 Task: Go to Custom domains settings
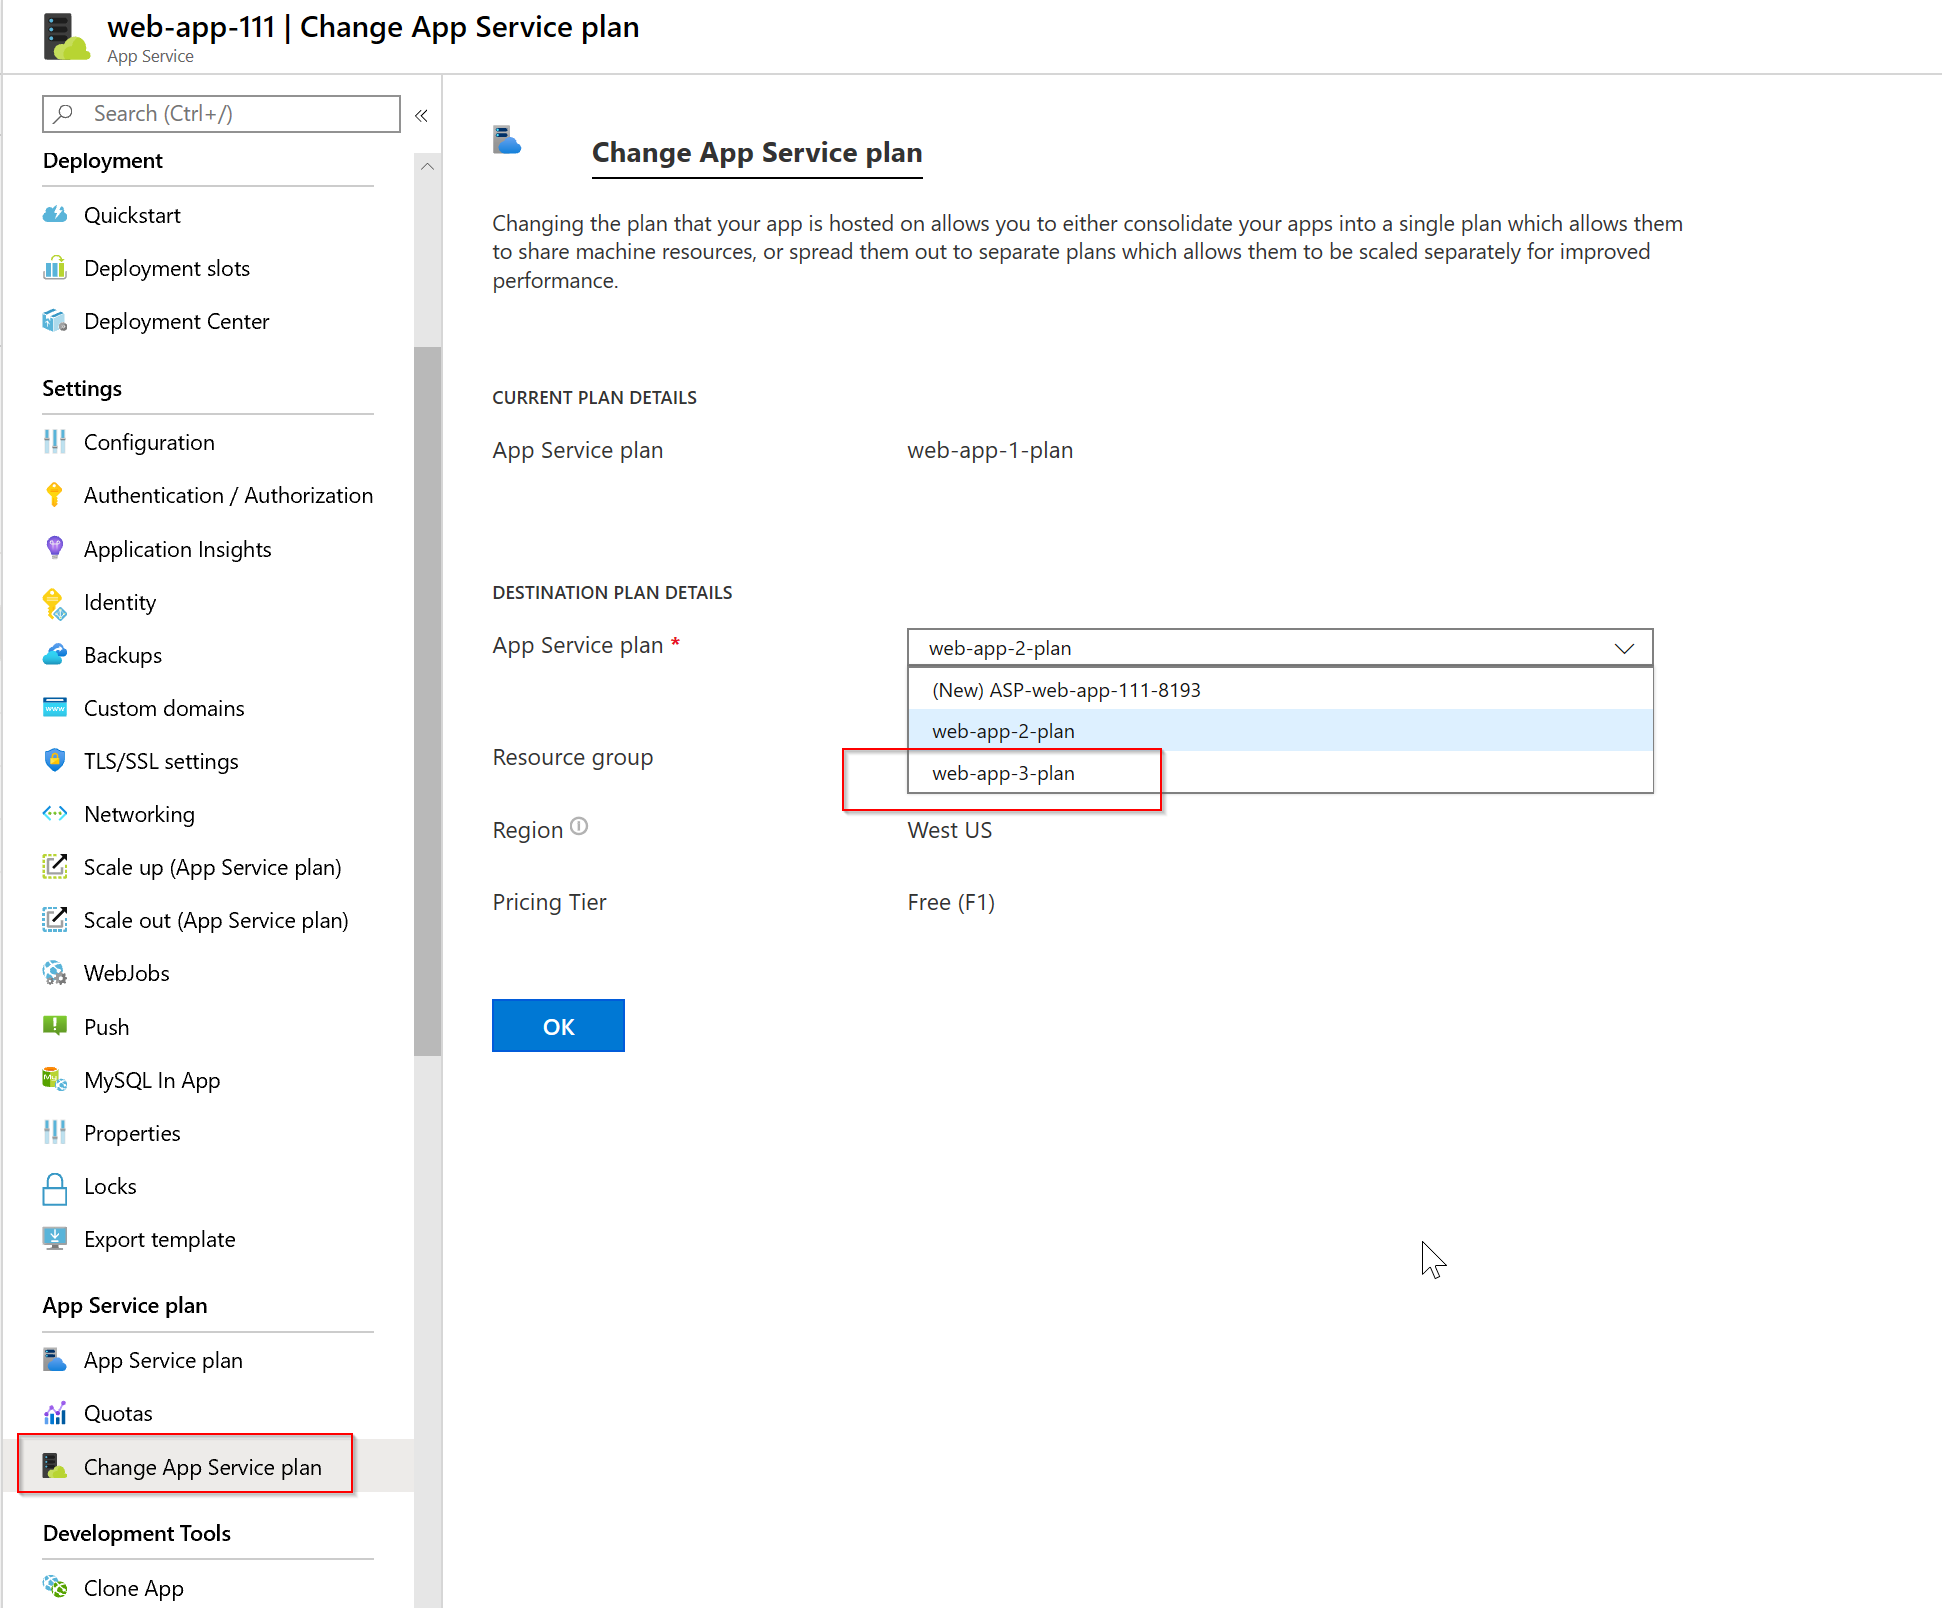click(x=164, y=708)
